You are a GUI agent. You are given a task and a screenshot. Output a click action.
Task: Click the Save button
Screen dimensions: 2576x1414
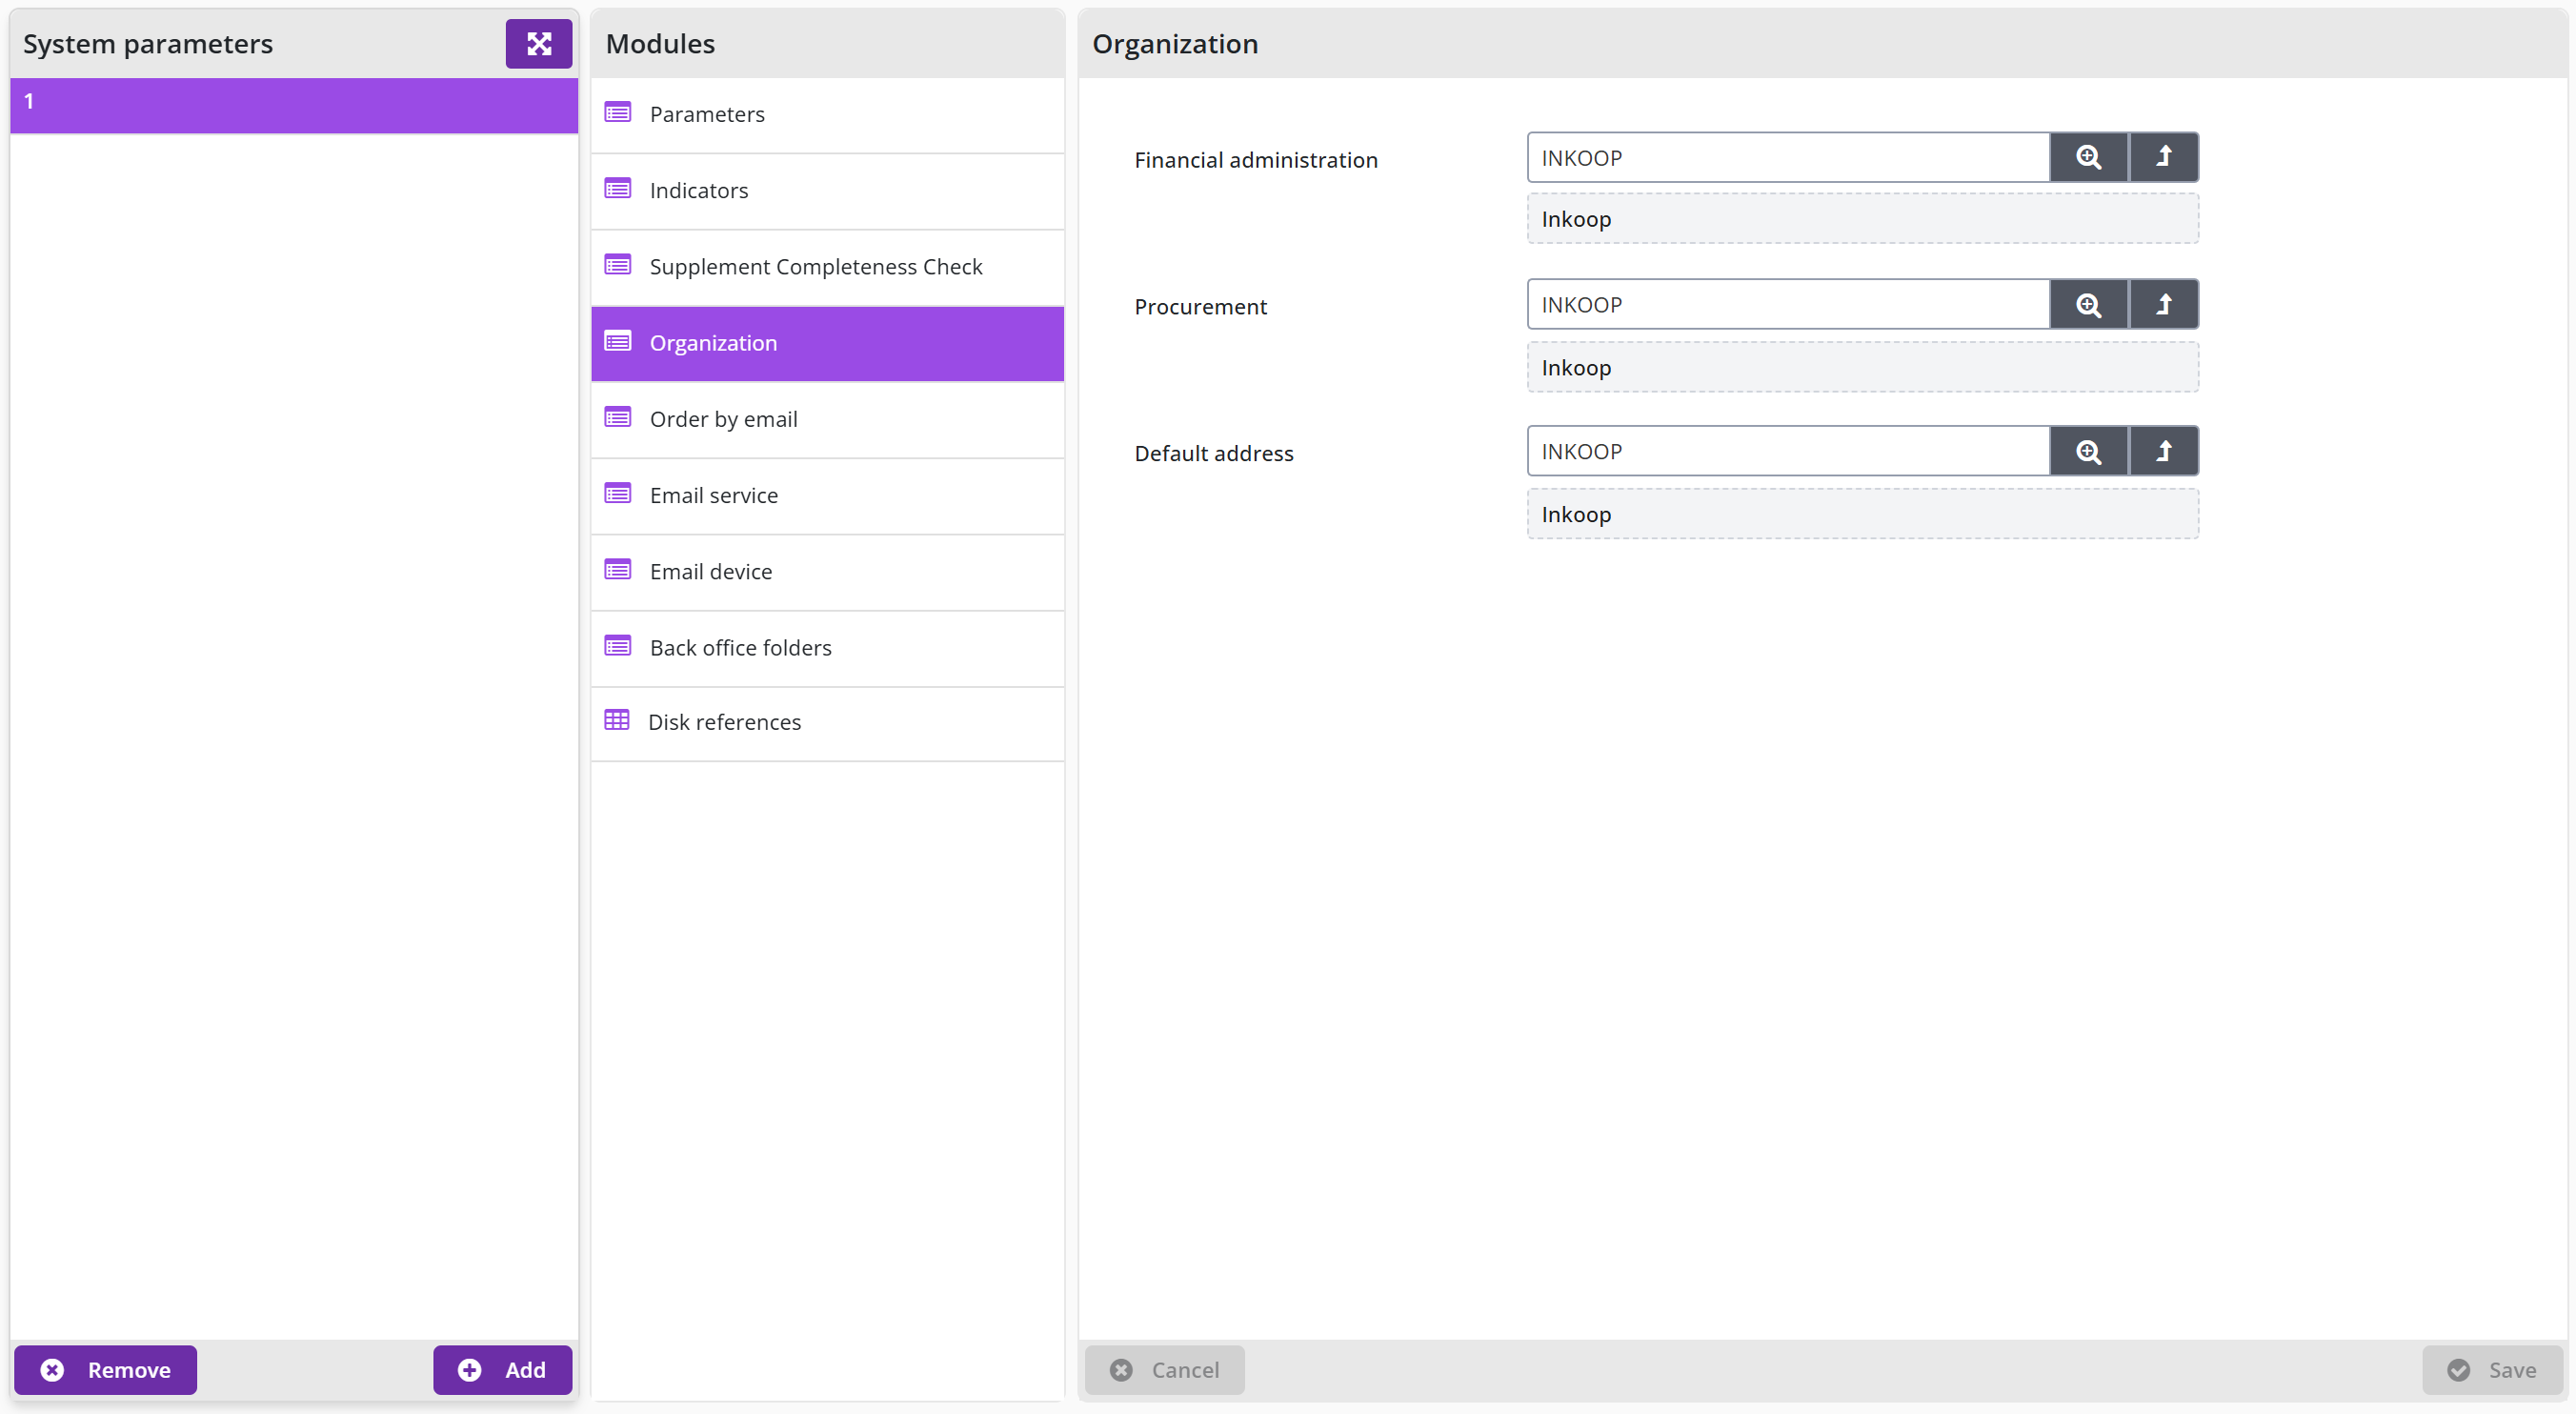[x=2492, y=1369]
